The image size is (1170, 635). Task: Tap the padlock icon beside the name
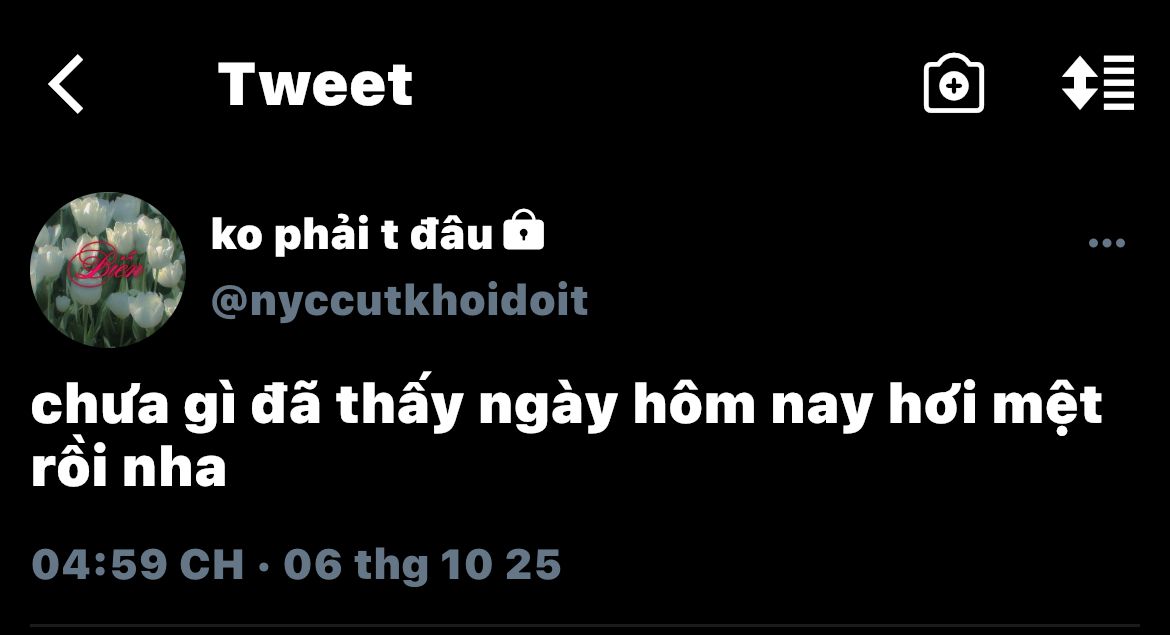click(524, 230)
